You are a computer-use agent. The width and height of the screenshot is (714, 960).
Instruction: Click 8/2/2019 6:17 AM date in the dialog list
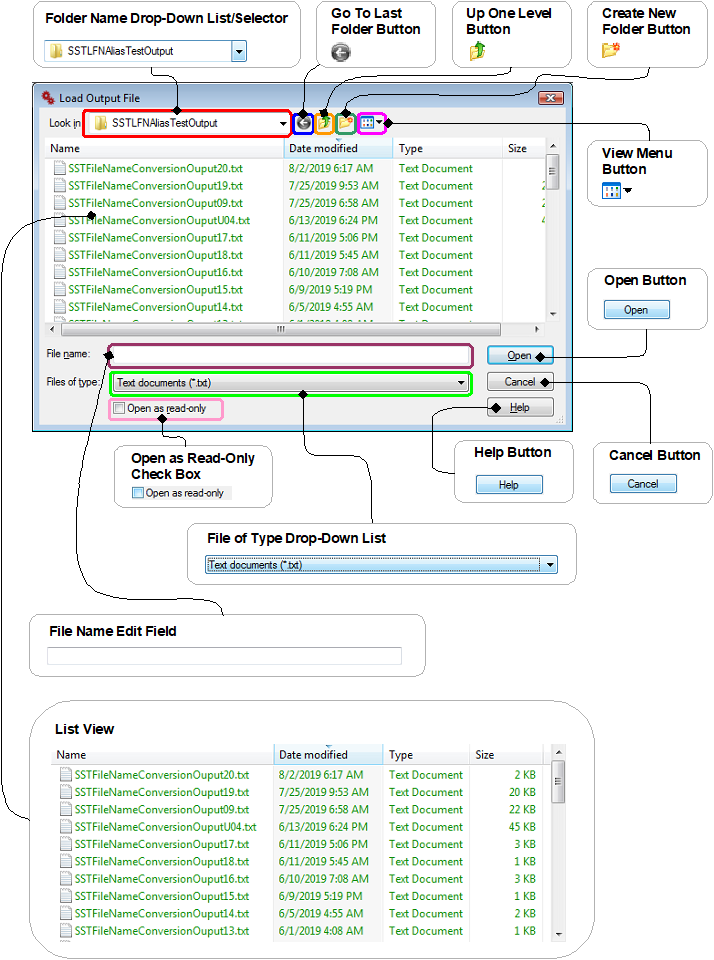pos(331,168)
